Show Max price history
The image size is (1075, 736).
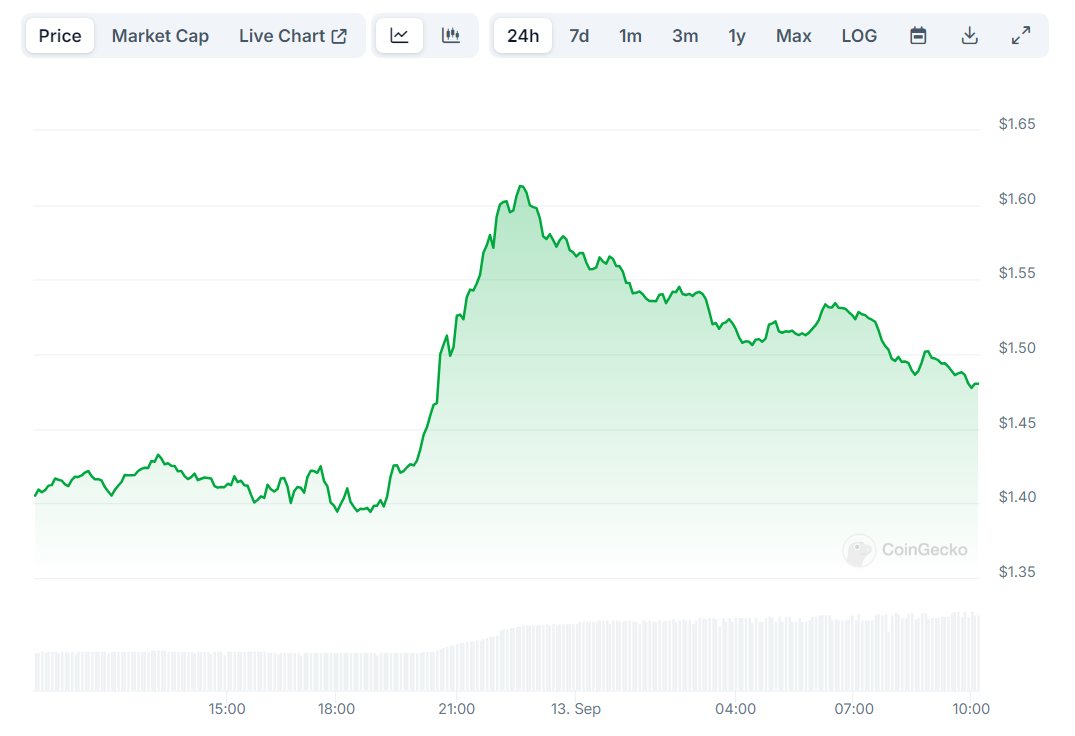(794, 36)
